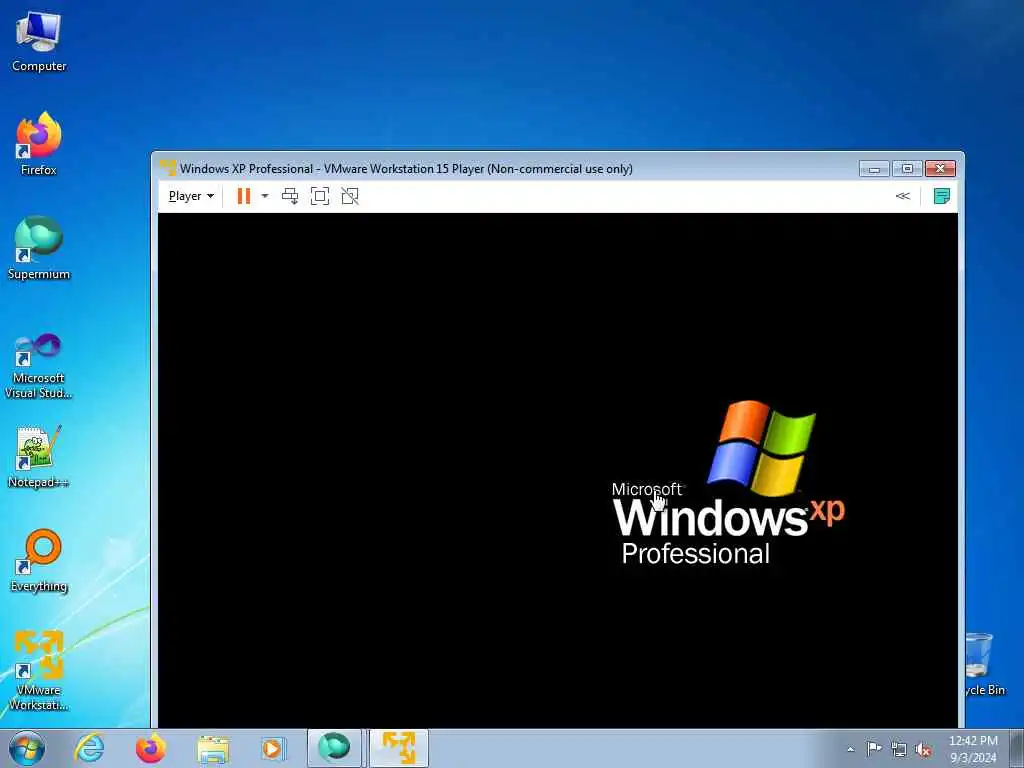Pause the virtual machine with the orange button
The height and width of the screenshot is (768, 1024).
[x=244, y=196]
